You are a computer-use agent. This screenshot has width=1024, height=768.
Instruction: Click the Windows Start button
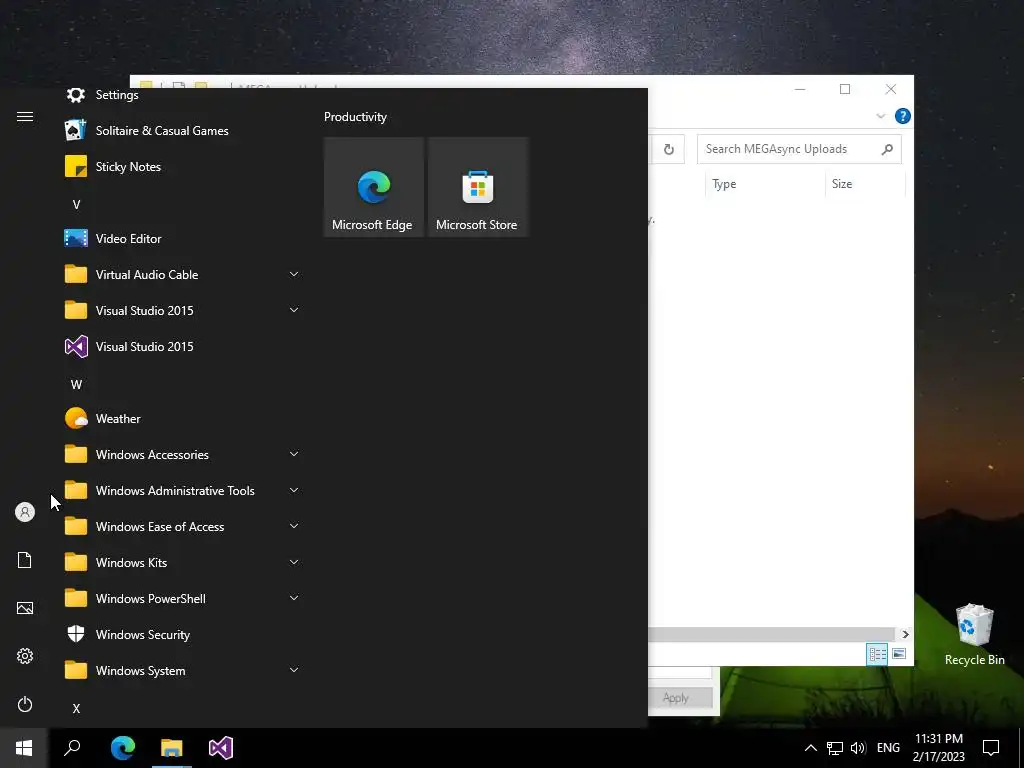(24, 748)
